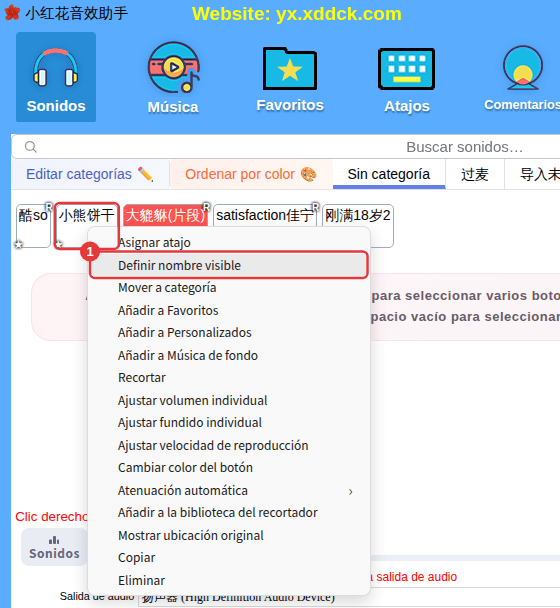Choose Copiar from context menu

point(229,558)
